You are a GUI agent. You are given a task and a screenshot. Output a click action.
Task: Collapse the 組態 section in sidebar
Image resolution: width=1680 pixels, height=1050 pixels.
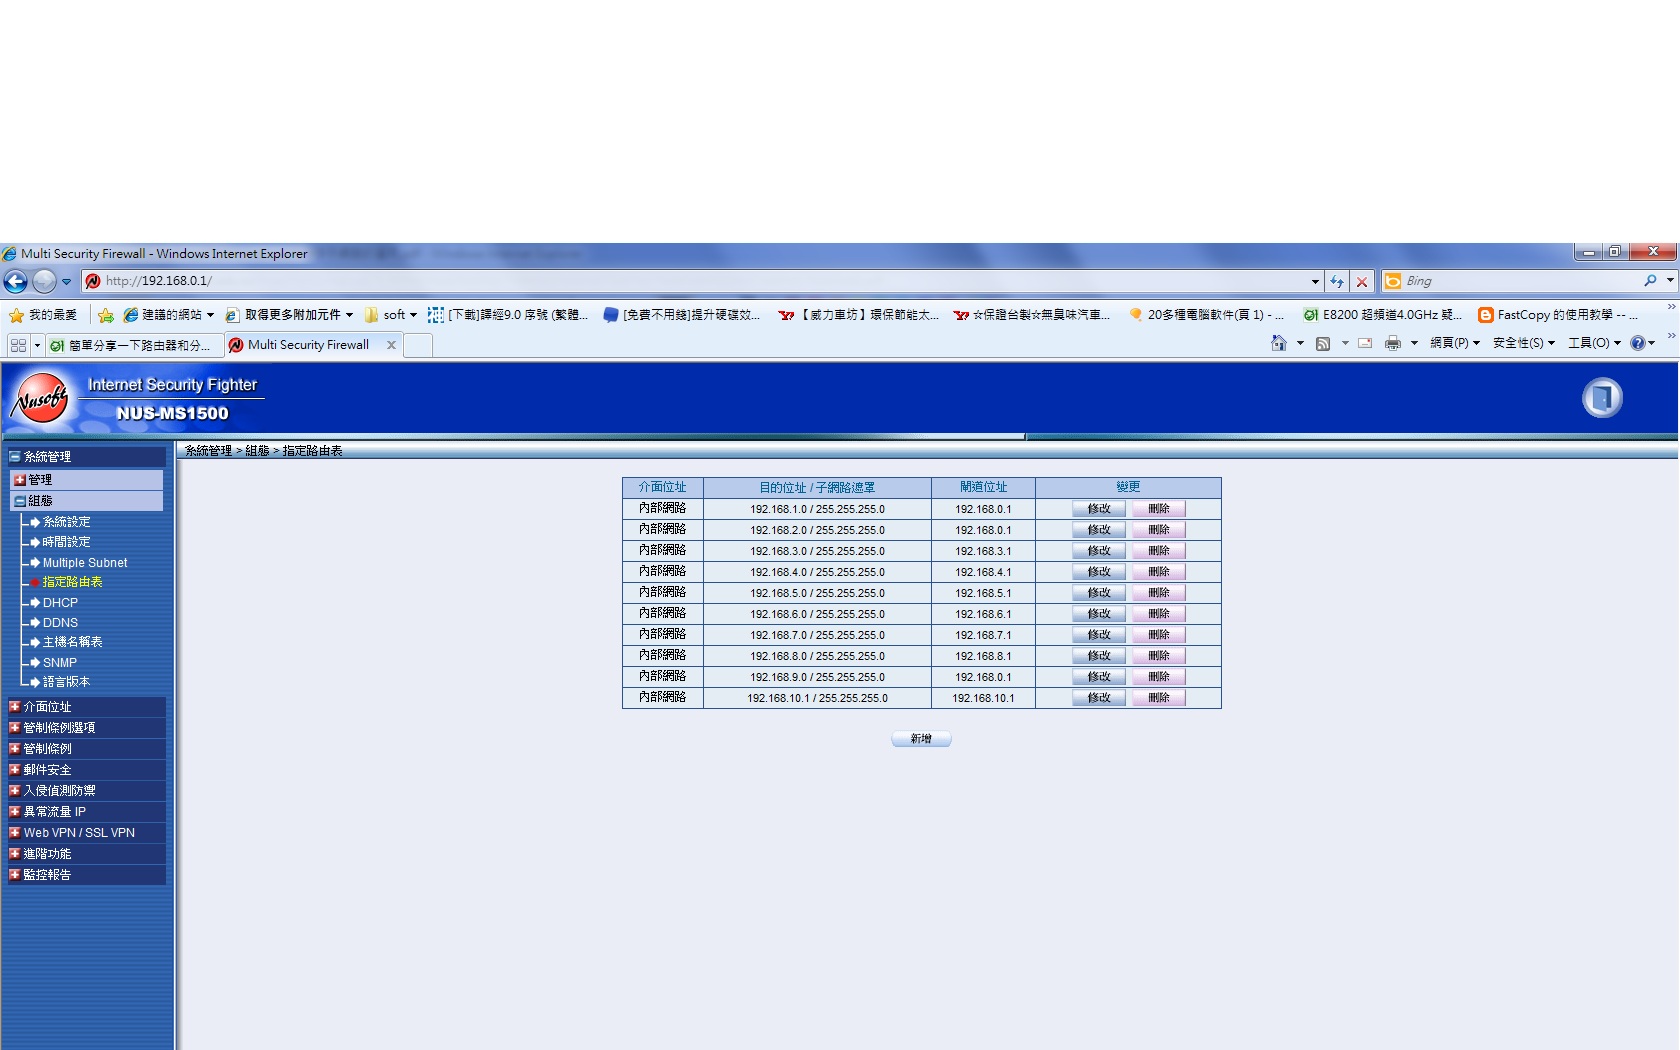point(20,501)
